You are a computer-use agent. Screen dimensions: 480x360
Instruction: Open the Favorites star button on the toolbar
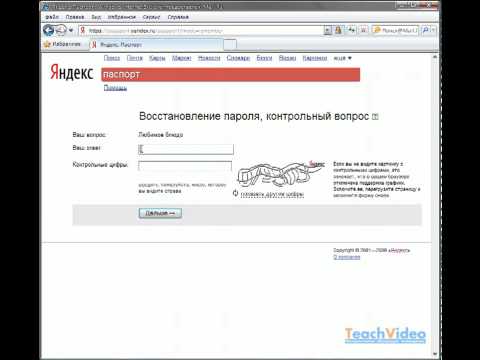[62, 44]
